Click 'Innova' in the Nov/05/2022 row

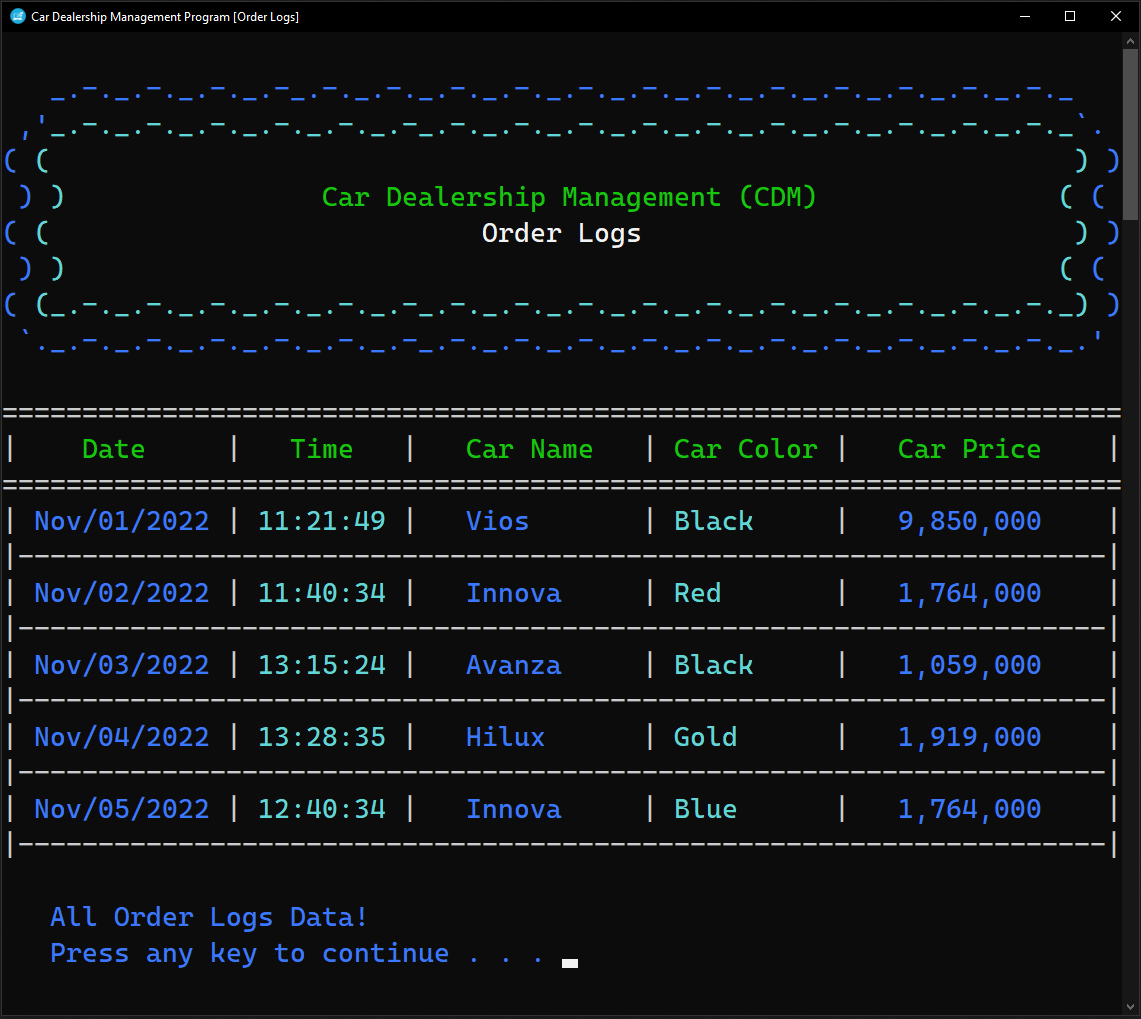click(513, 809)
